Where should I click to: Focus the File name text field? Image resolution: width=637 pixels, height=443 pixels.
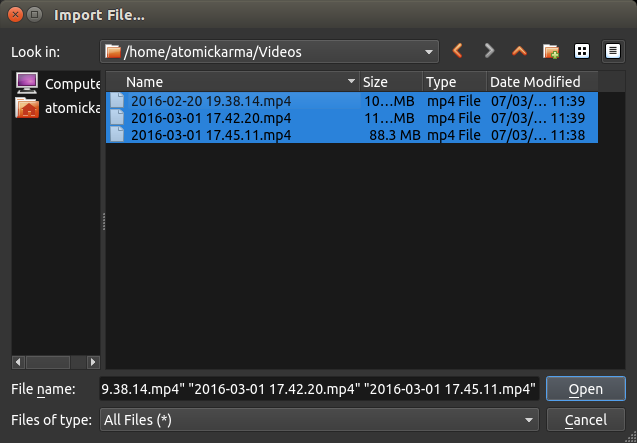(319, 389)
